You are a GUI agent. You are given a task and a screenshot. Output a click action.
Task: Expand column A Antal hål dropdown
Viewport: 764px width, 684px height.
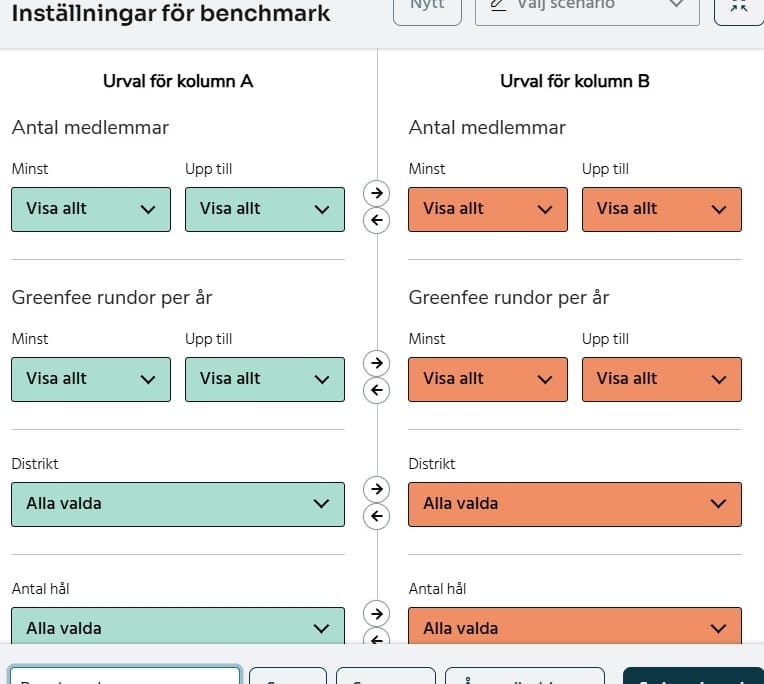(177, 628)
